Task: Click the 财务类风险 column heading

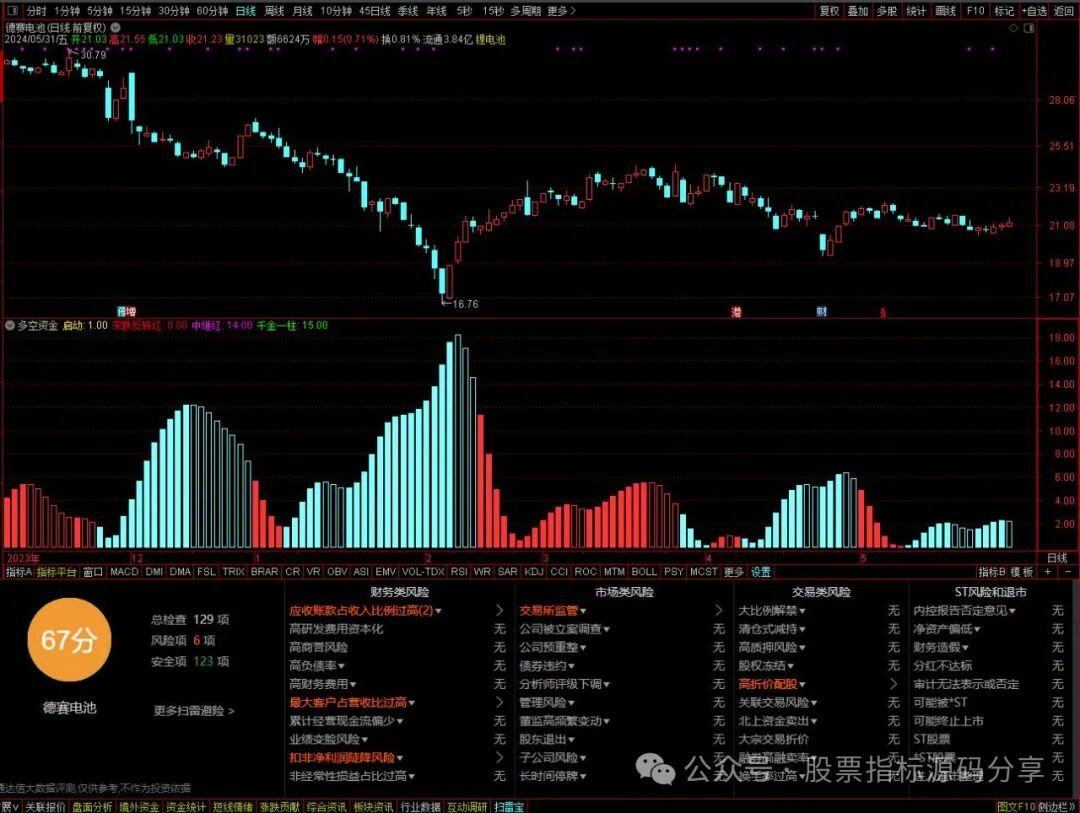Action: point(399,592)
